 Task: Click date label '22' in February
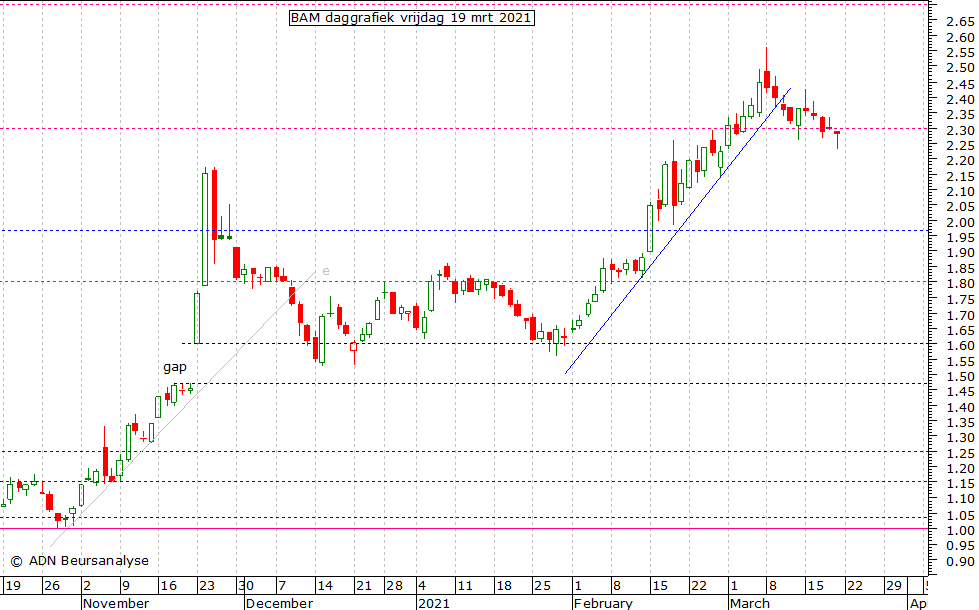pos(699,586)
